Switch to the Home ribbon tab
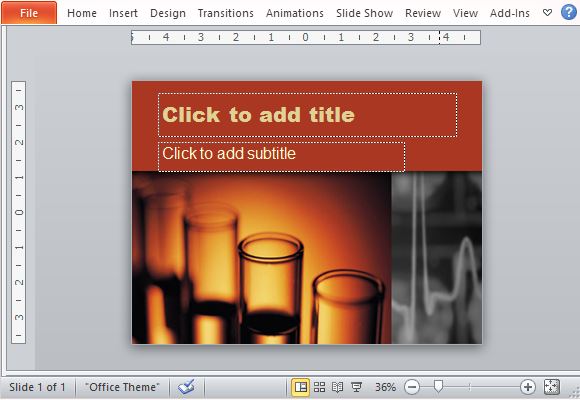 pyautogui.click(x=82, y=13)
